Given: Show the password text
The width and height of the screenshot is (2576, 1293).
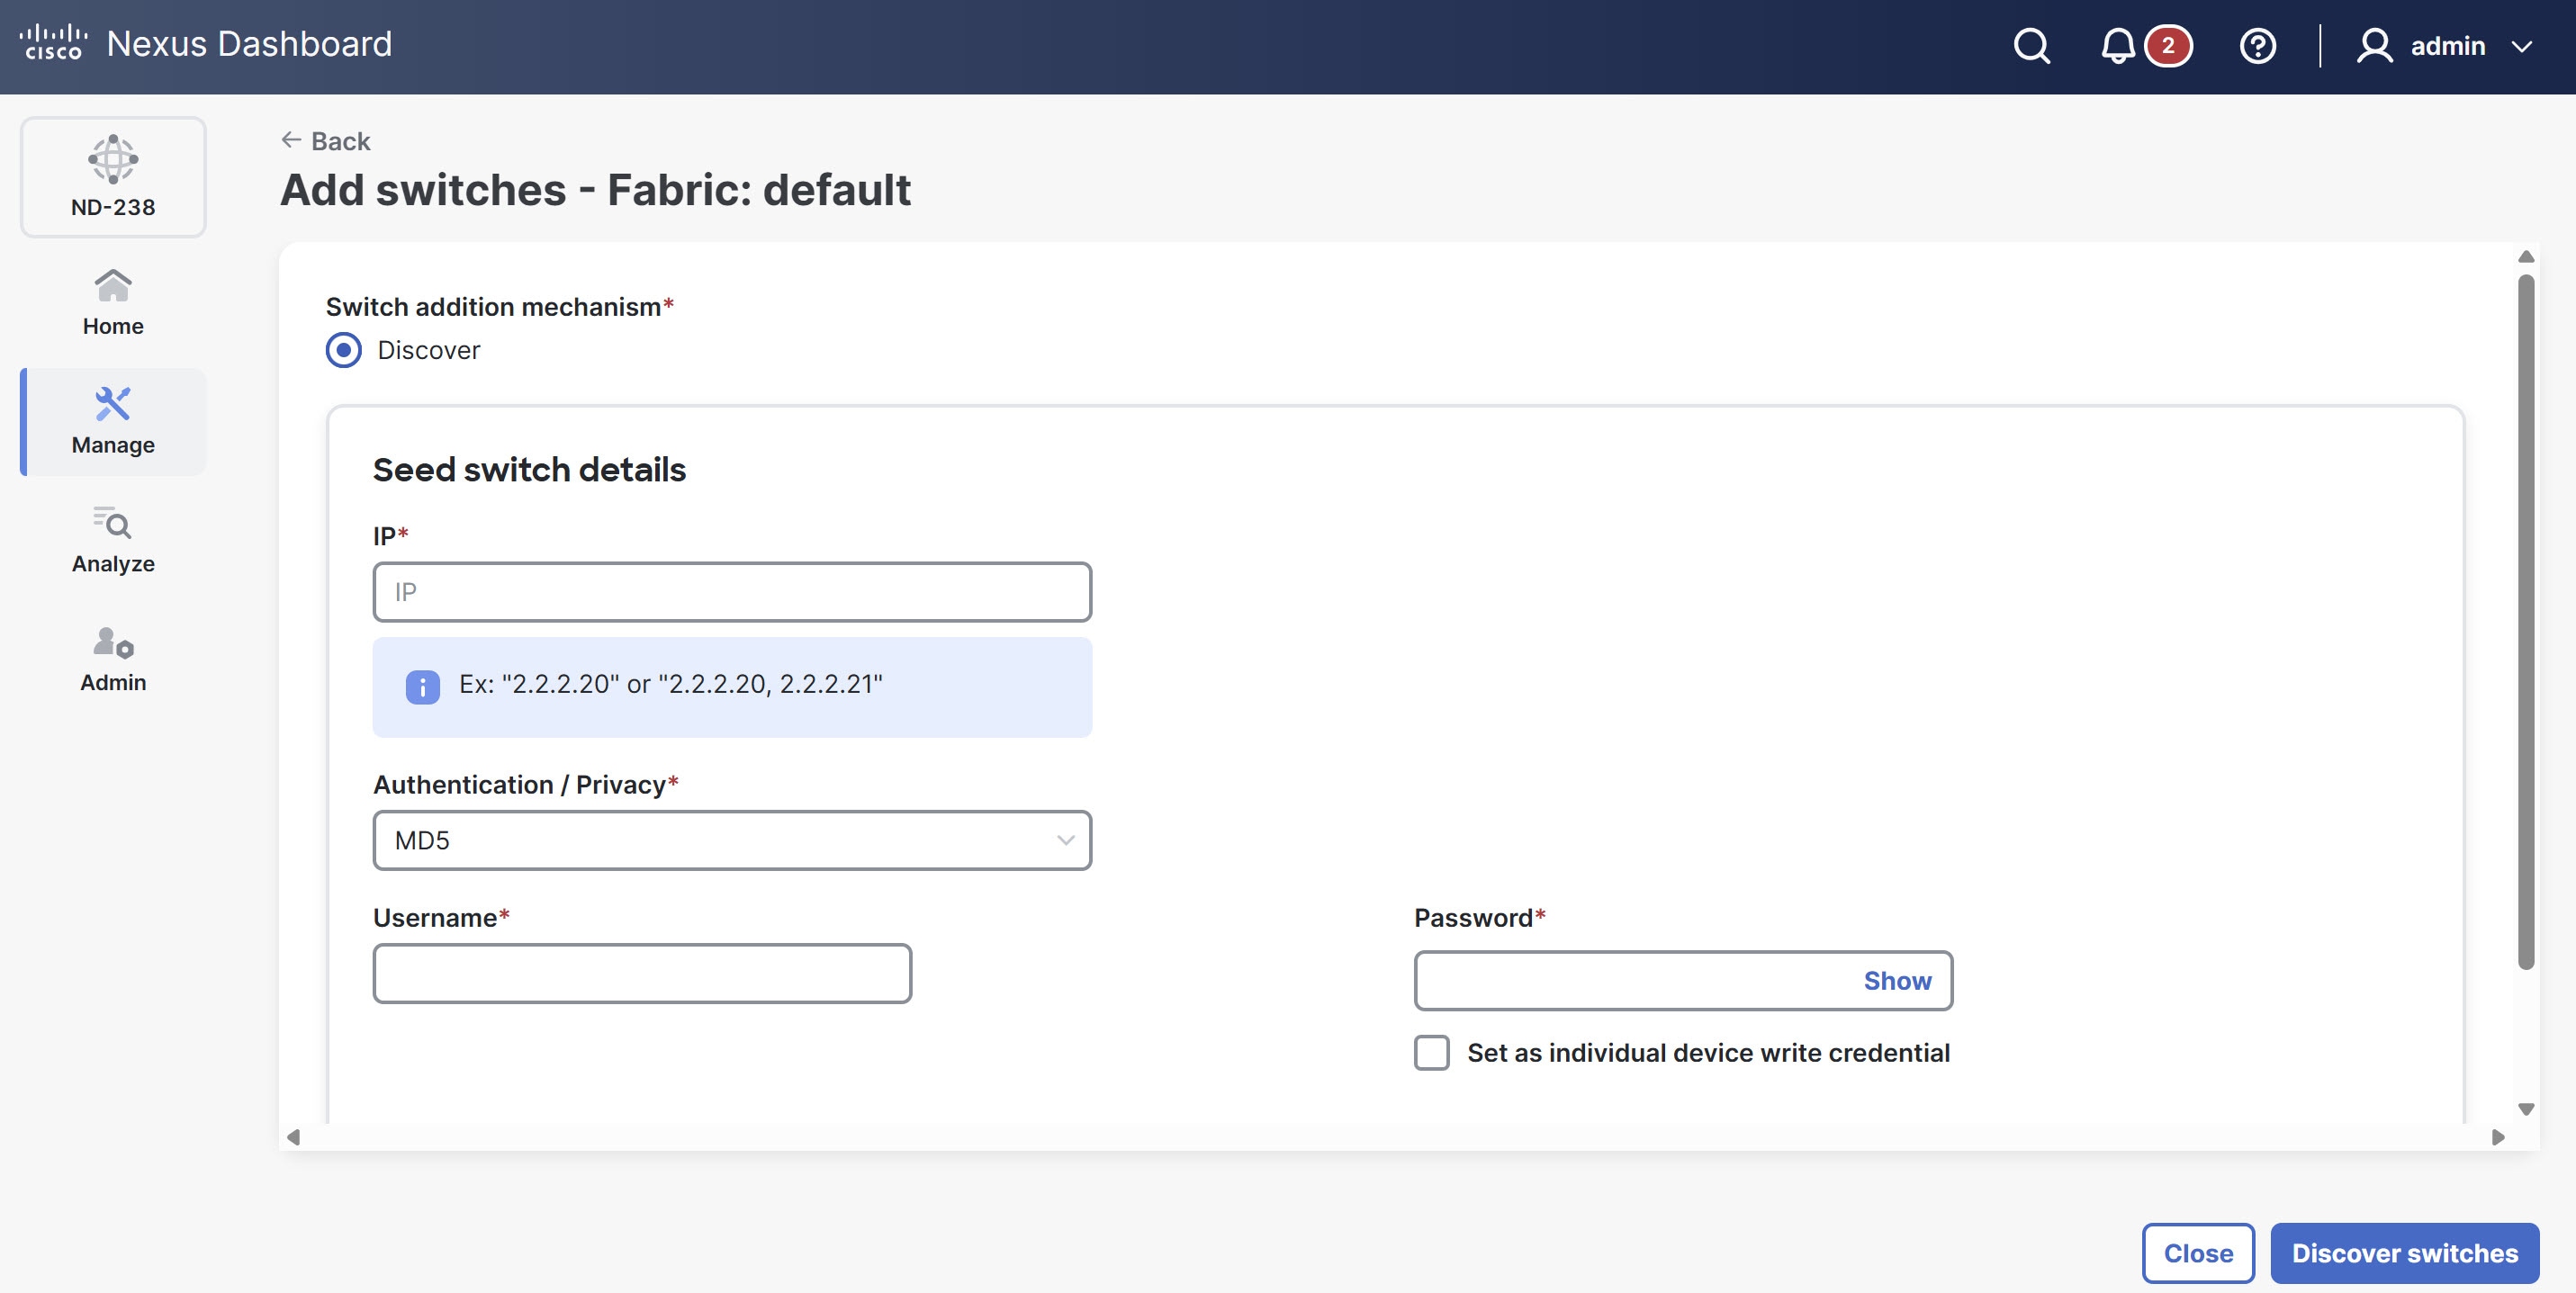Looking at the screenshot, I should (1897, 981).
